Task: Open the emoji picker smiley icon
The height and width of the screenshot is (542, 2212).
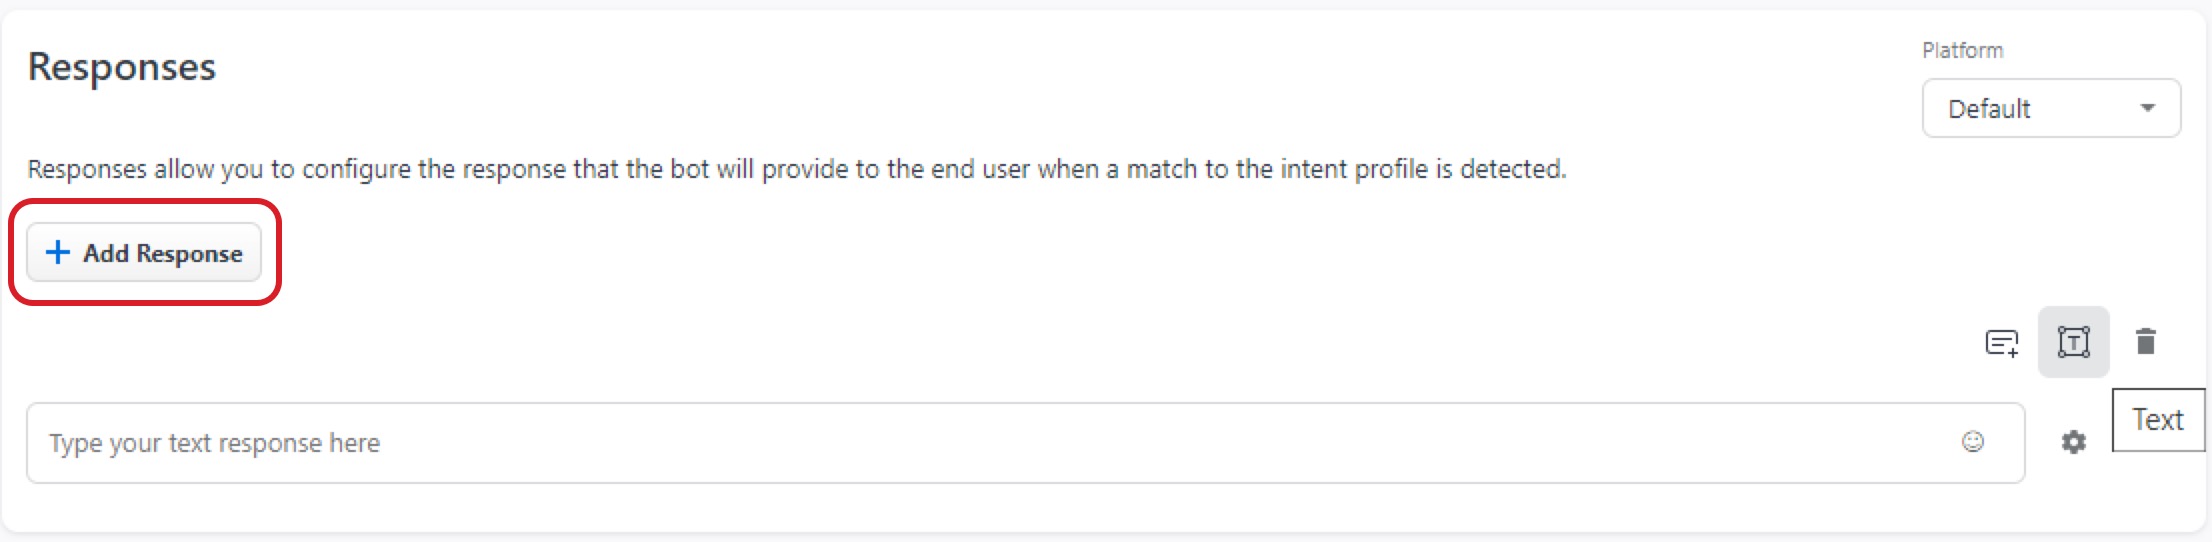Action: (1972, 442)
